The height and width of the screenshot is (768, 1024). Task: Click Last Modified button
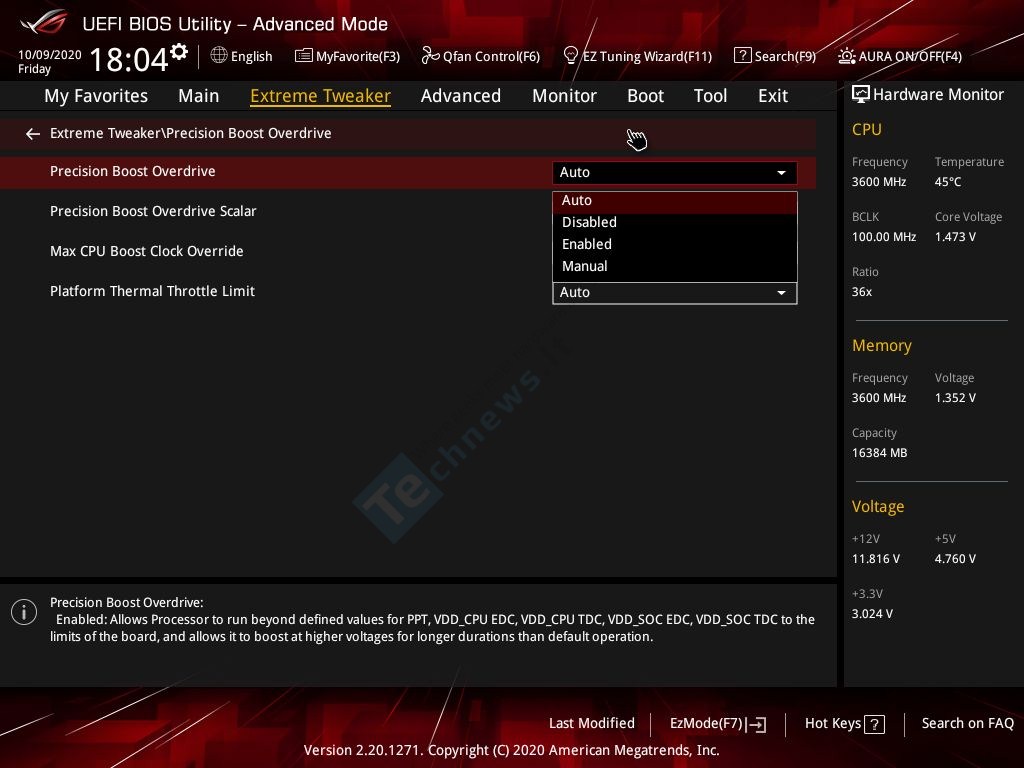click(592, 724)
